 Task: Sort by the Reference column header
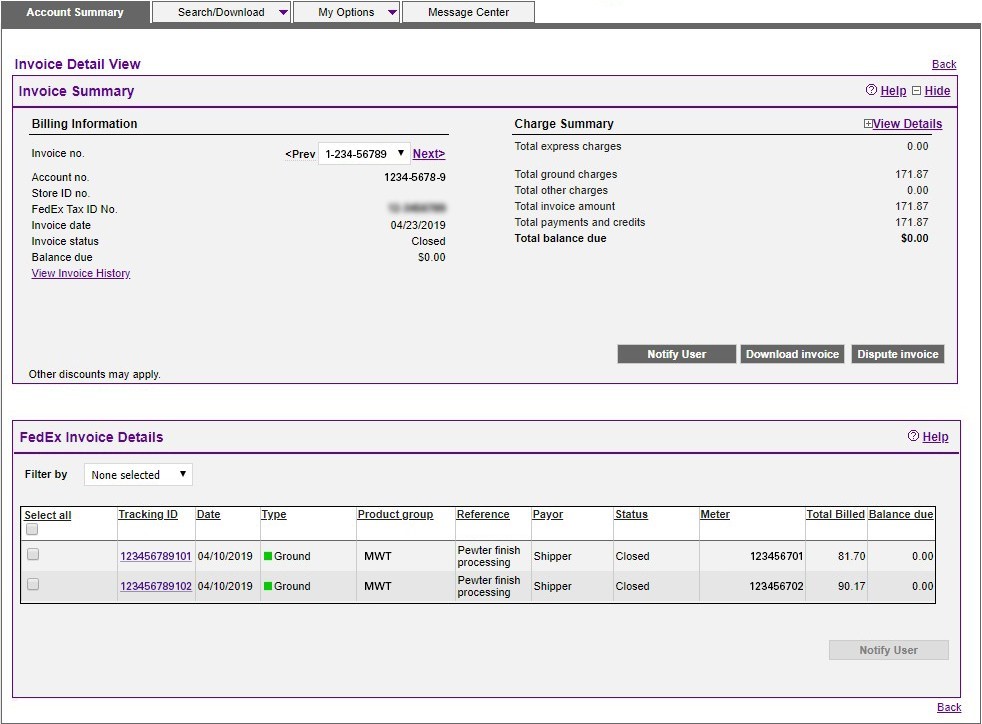[483, 514]
